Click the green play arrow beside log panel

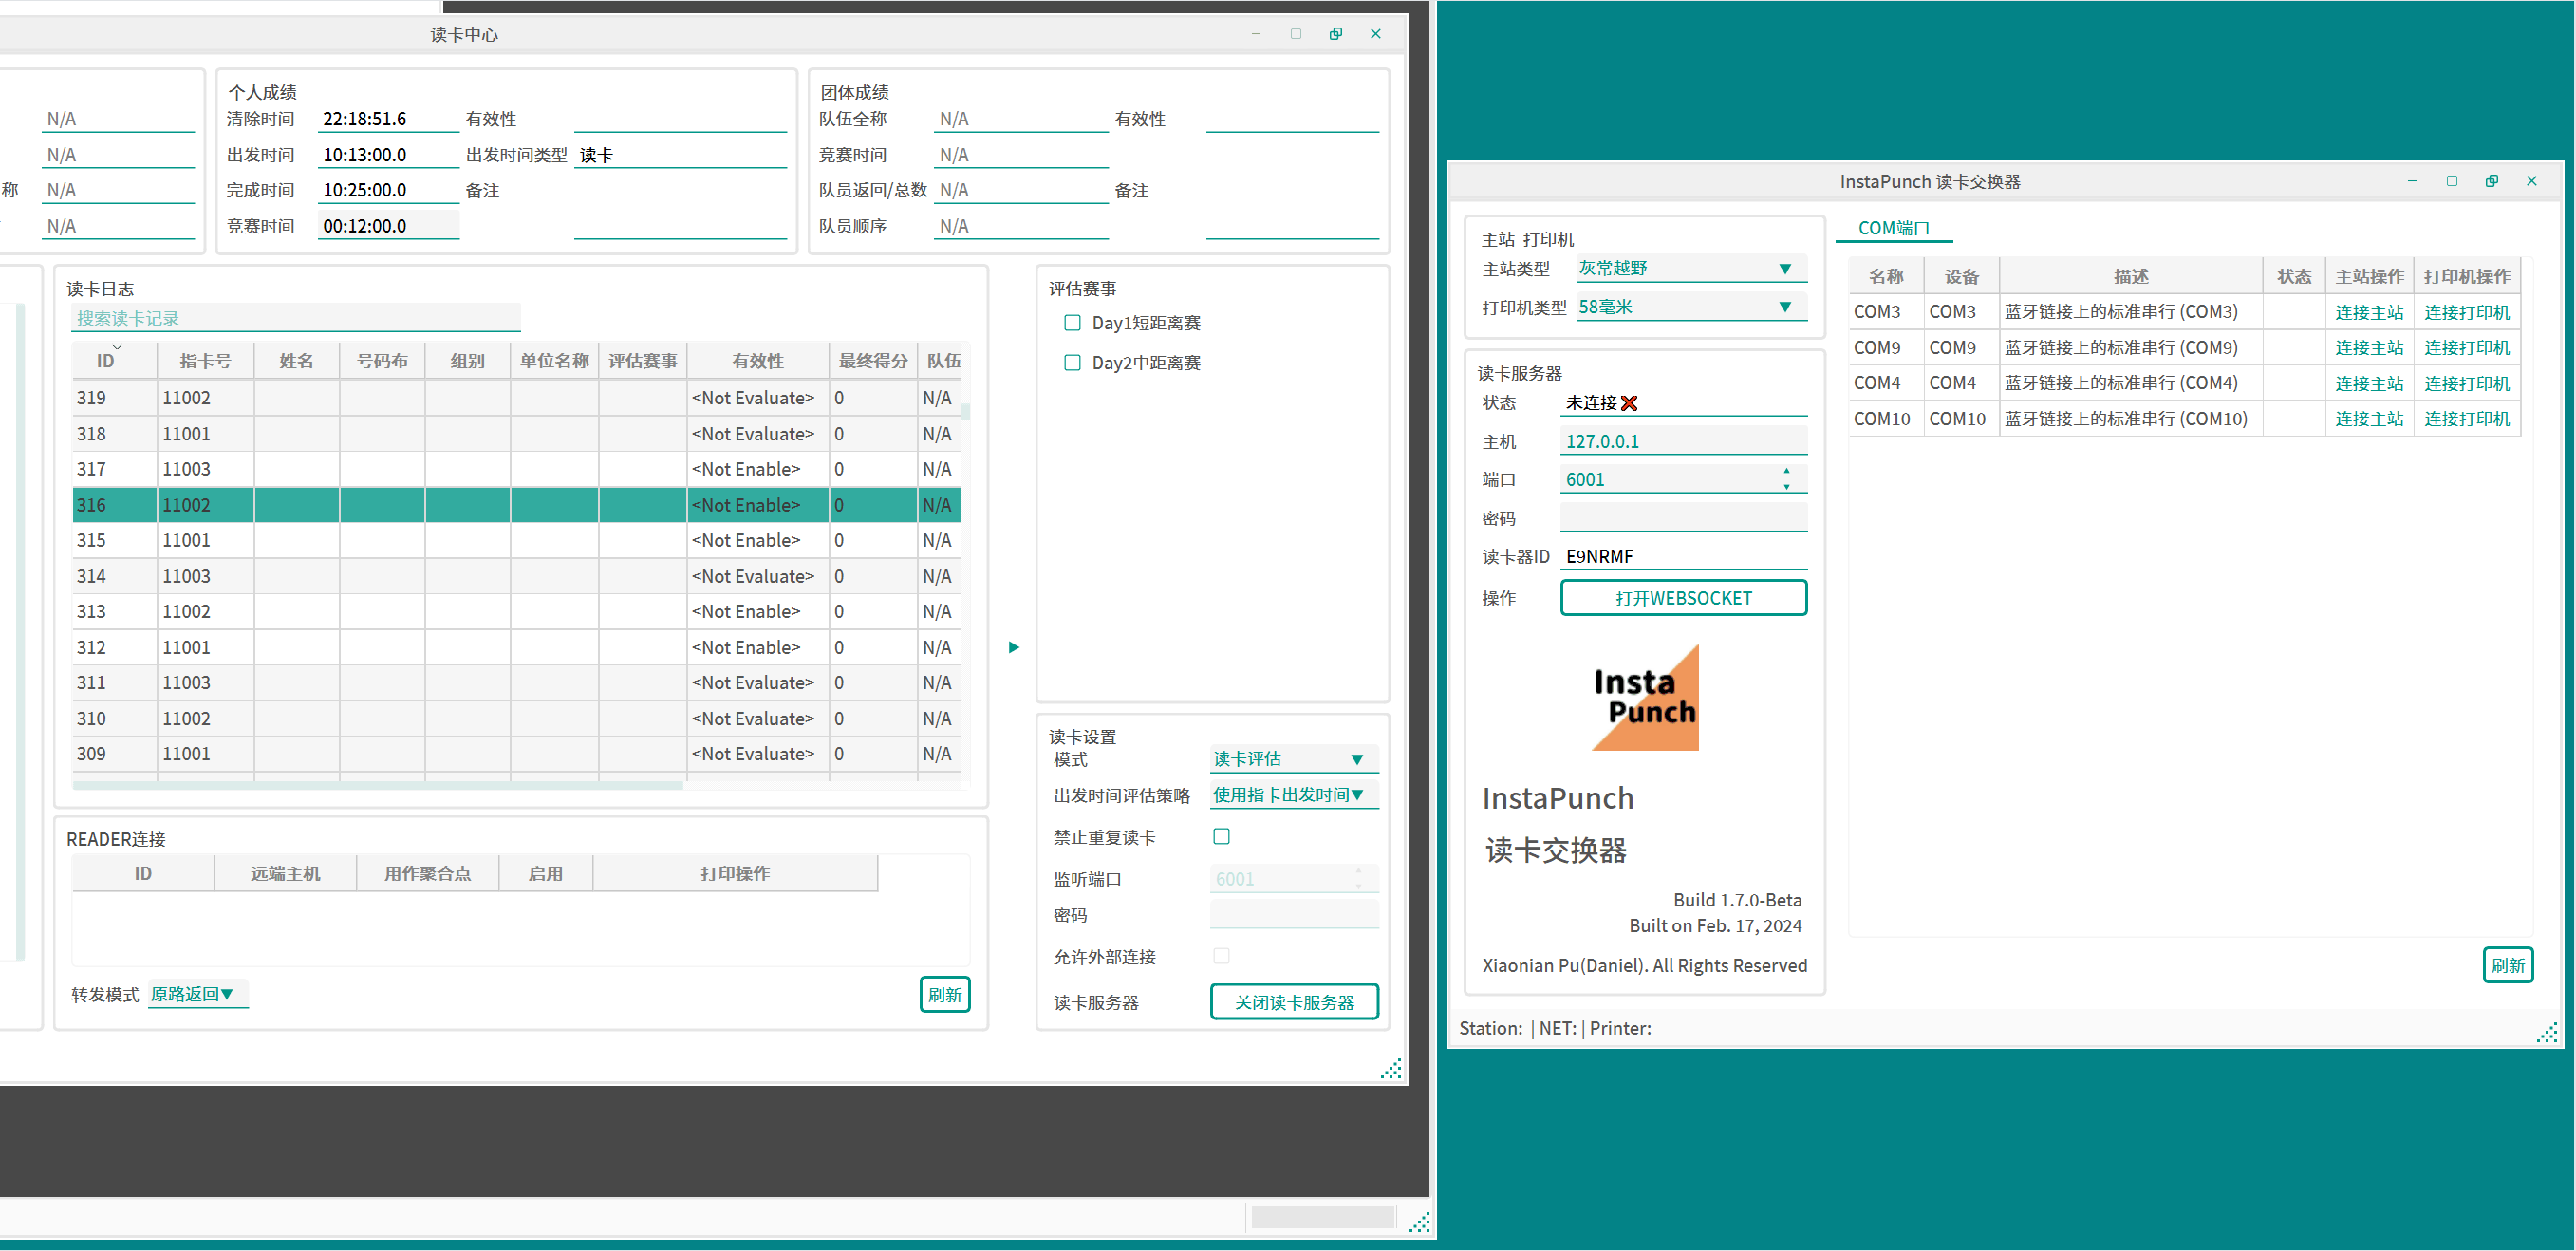pyautogui.click(x=1013, y=647)
